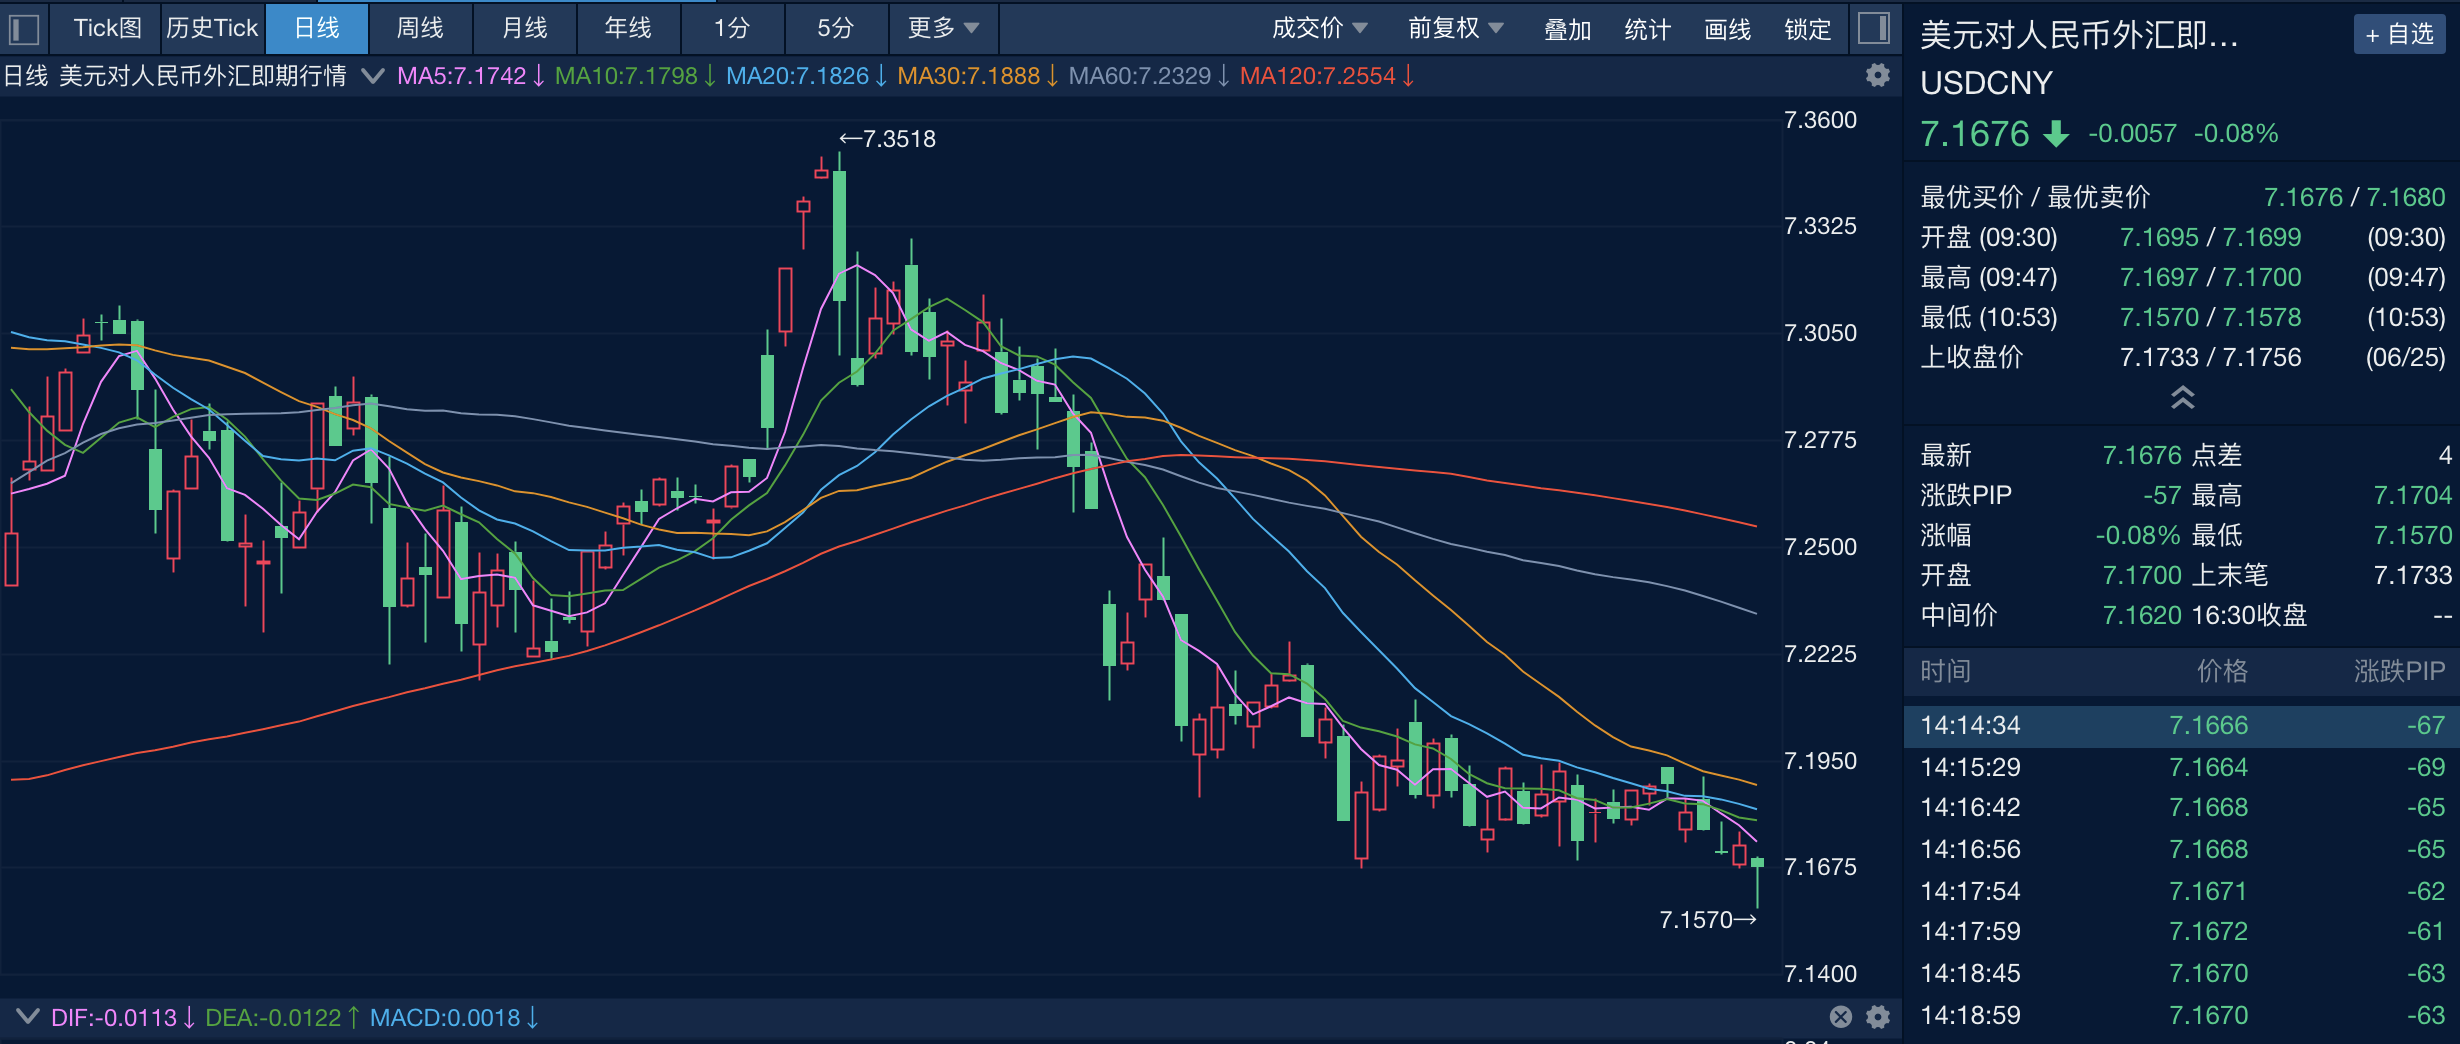Collapse the MA values row with its chevron
2460x1044 pixels.
click(x=374, y=75)
